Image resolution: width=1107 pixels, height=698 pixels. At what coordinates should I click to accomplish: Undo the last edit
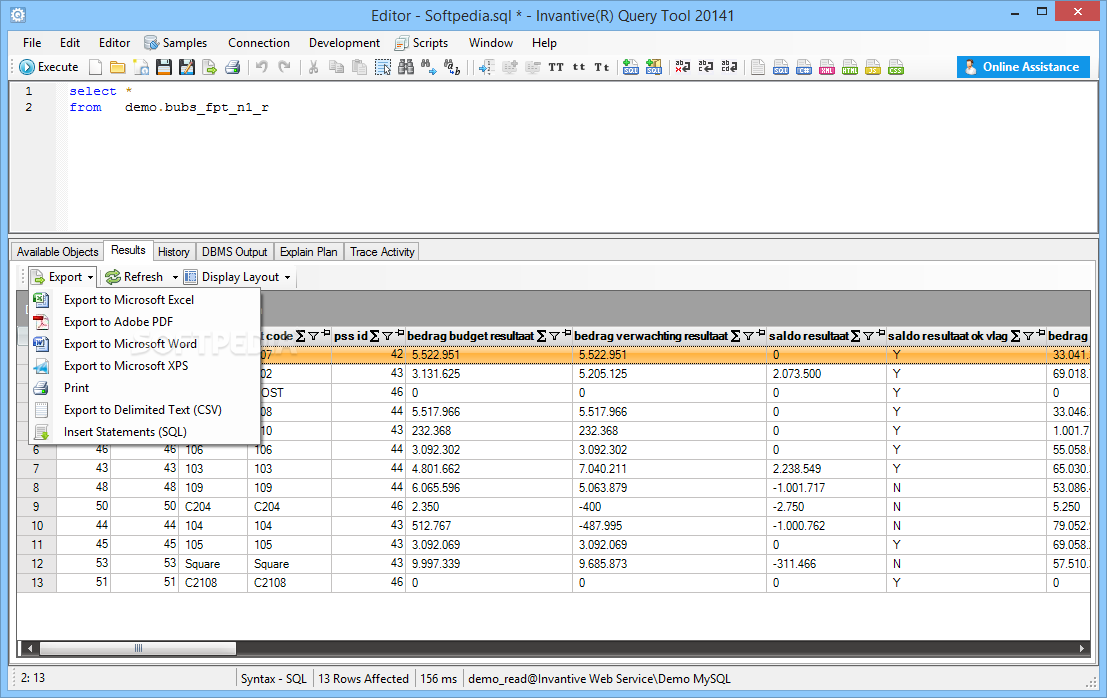[x=262, y=67]
